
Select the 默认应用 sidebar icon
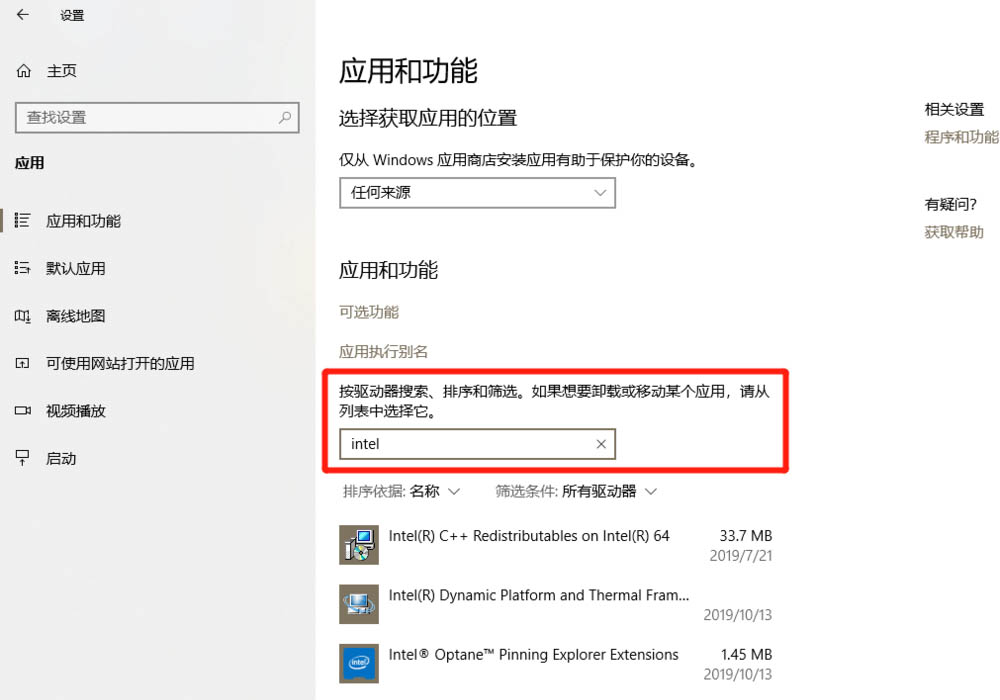click(22, 268)
